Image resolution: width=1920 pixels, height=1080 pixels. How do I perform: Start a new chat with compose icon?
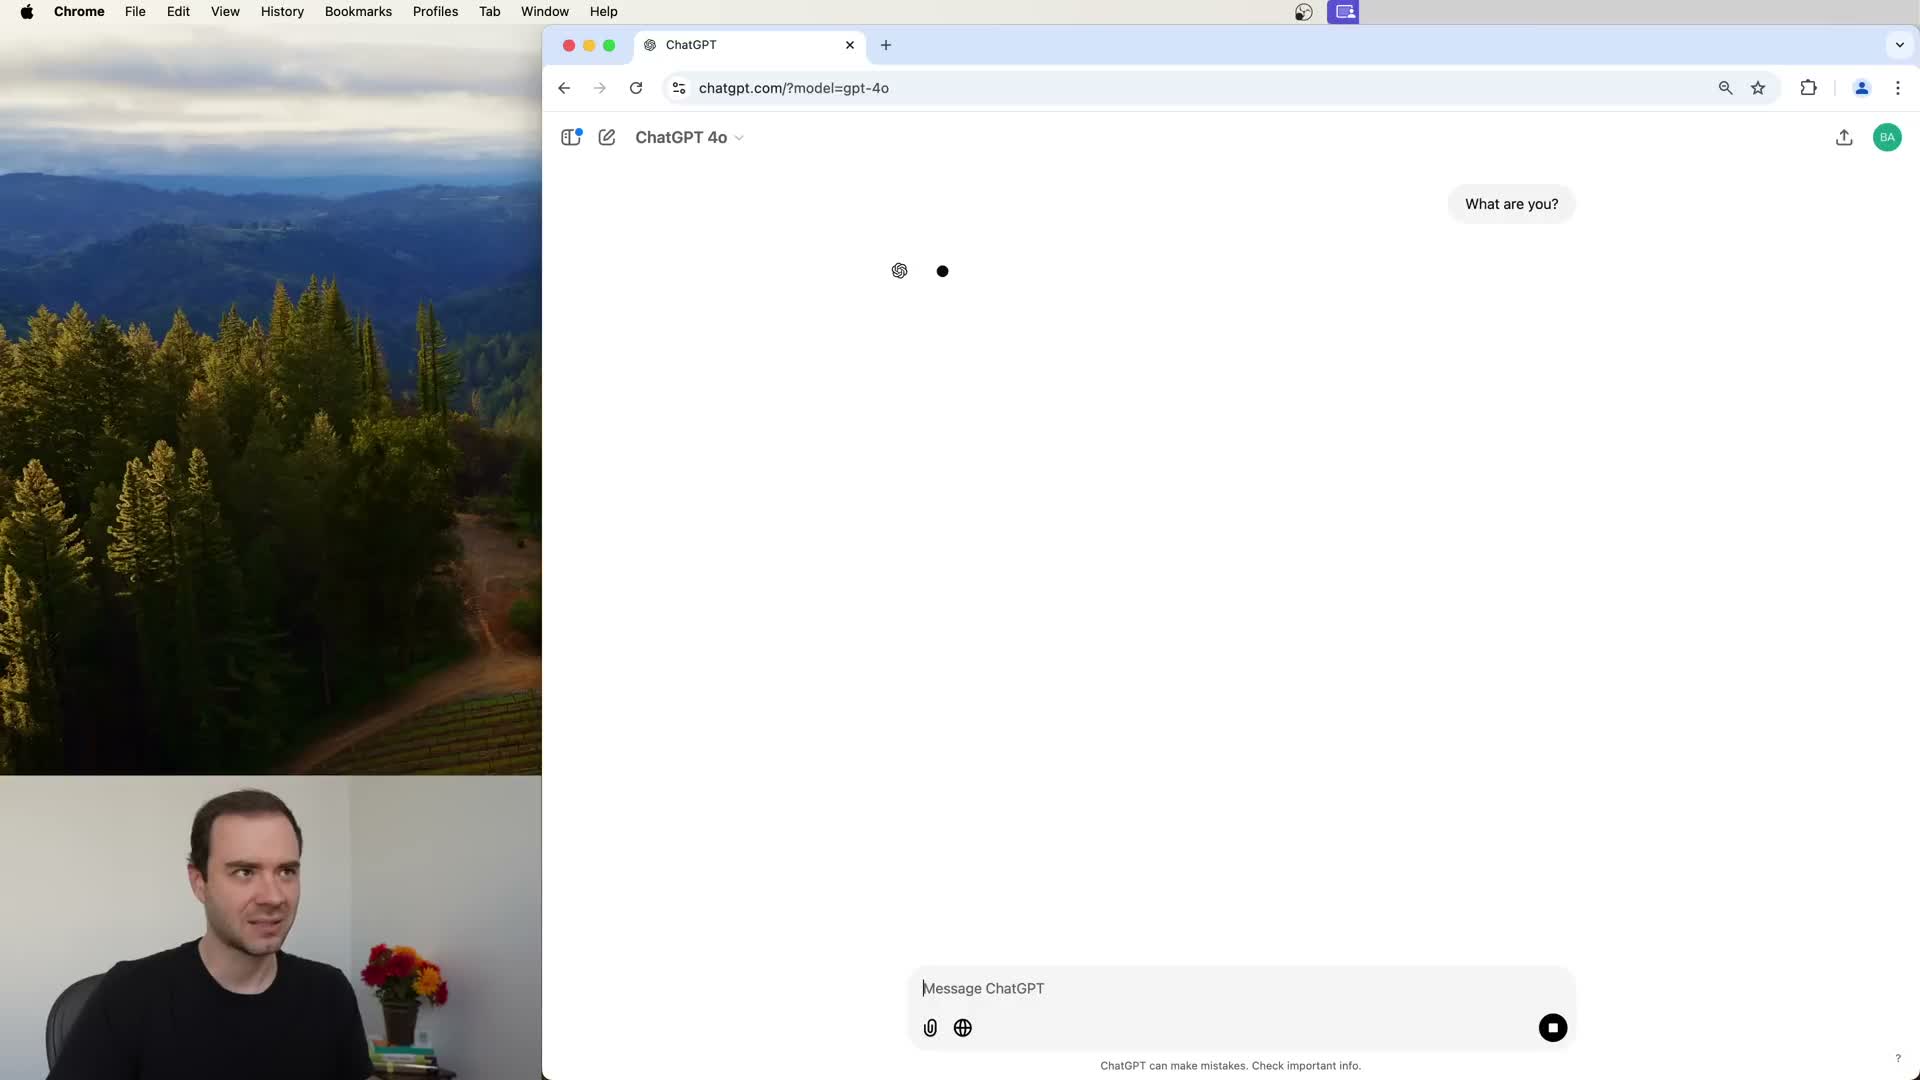click(x=607, y=138)
